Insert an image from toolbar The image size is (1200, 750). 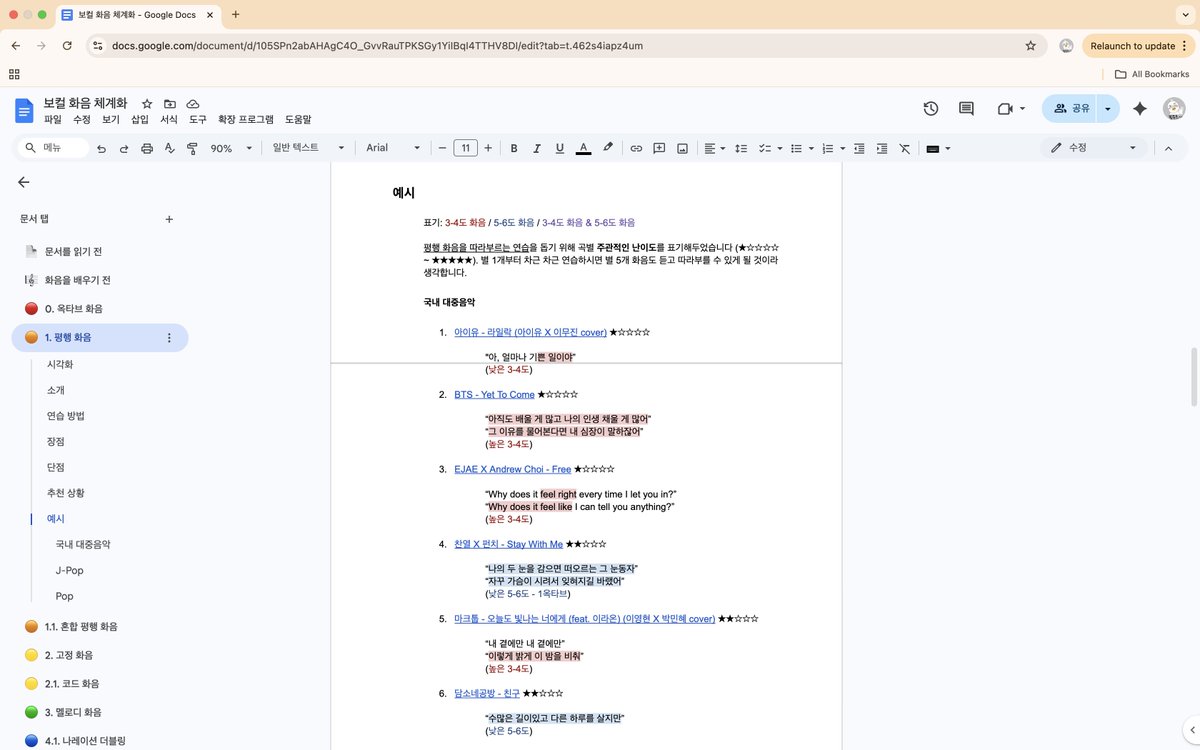tap(682, 148)
